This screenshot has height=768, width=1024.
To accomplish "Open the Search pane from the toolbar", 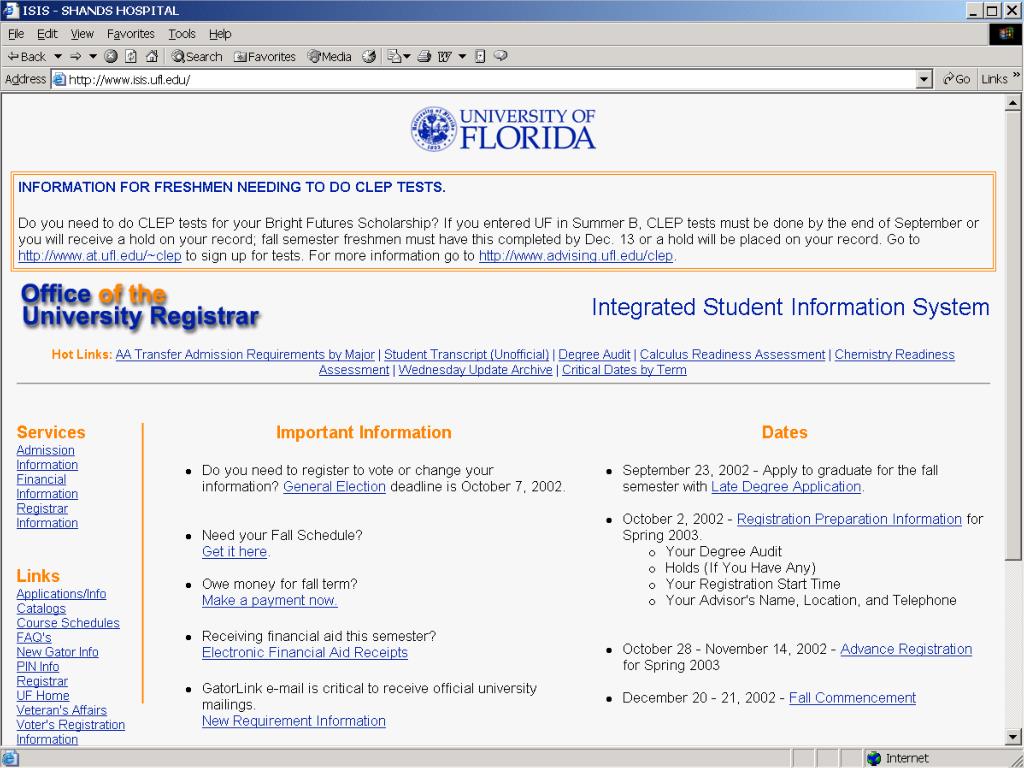I will (197, 57).
